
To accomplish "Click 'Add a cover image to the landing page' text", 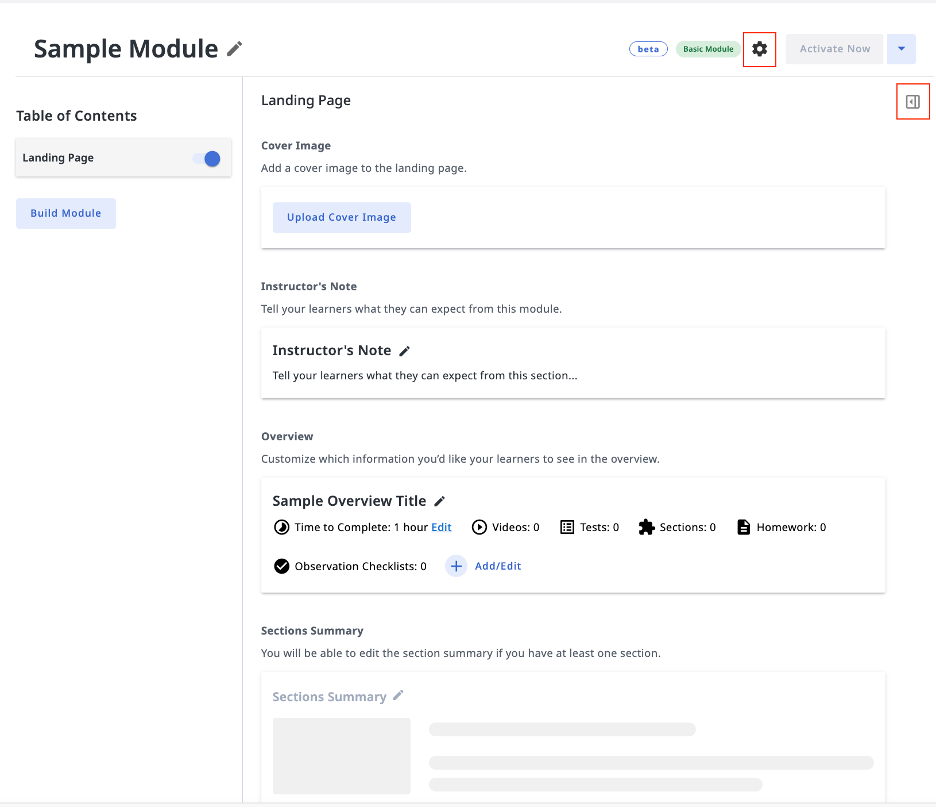I will pyautogui.click(x=364, y=168).
